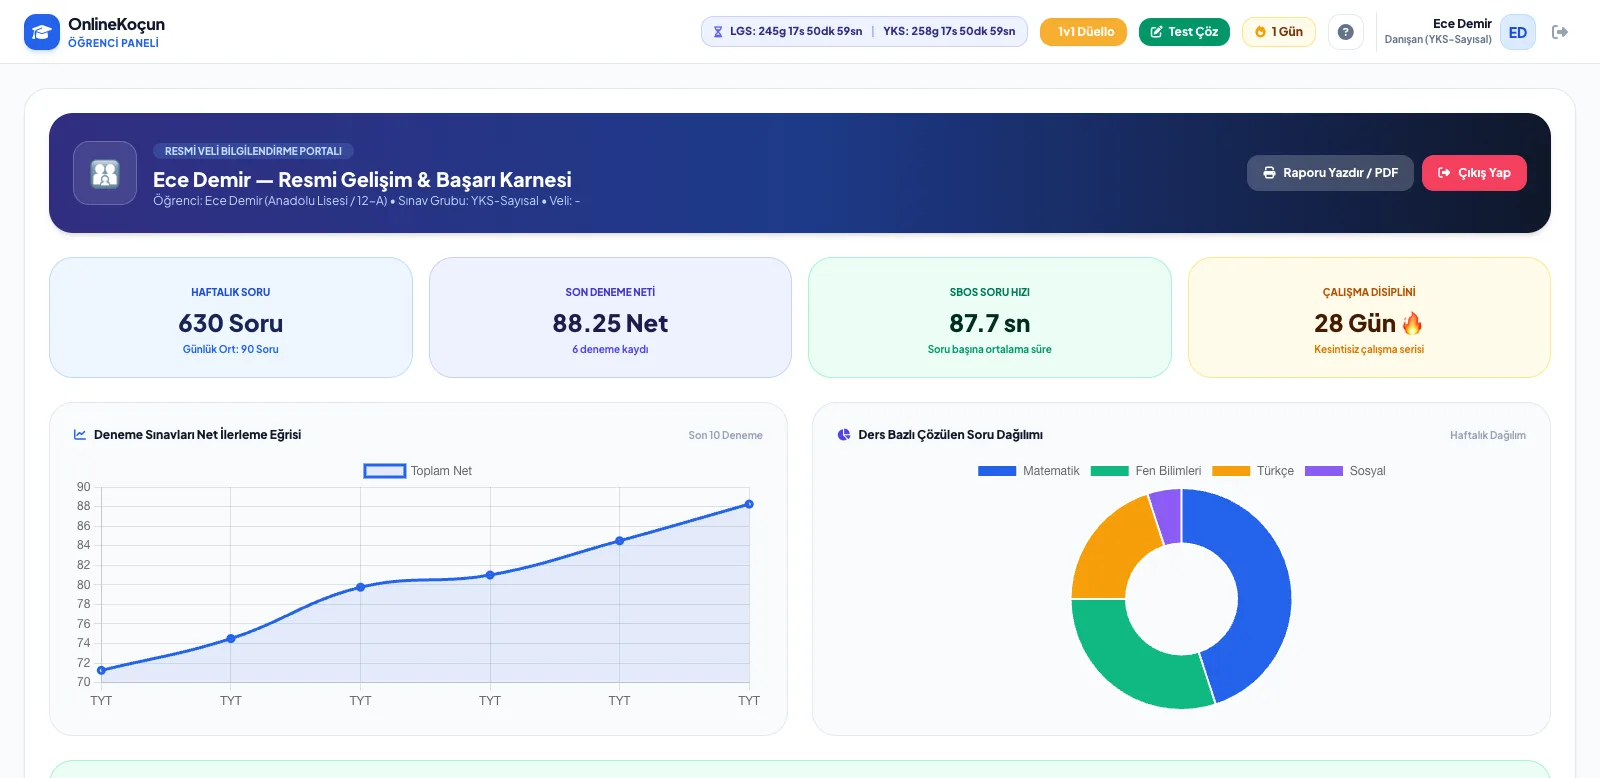Image resolution: width=1600 pixels, height=778 pixels.
Task: Click the lowest data point on the net chart
Action: pyautogui.click(x=101, y=670)
